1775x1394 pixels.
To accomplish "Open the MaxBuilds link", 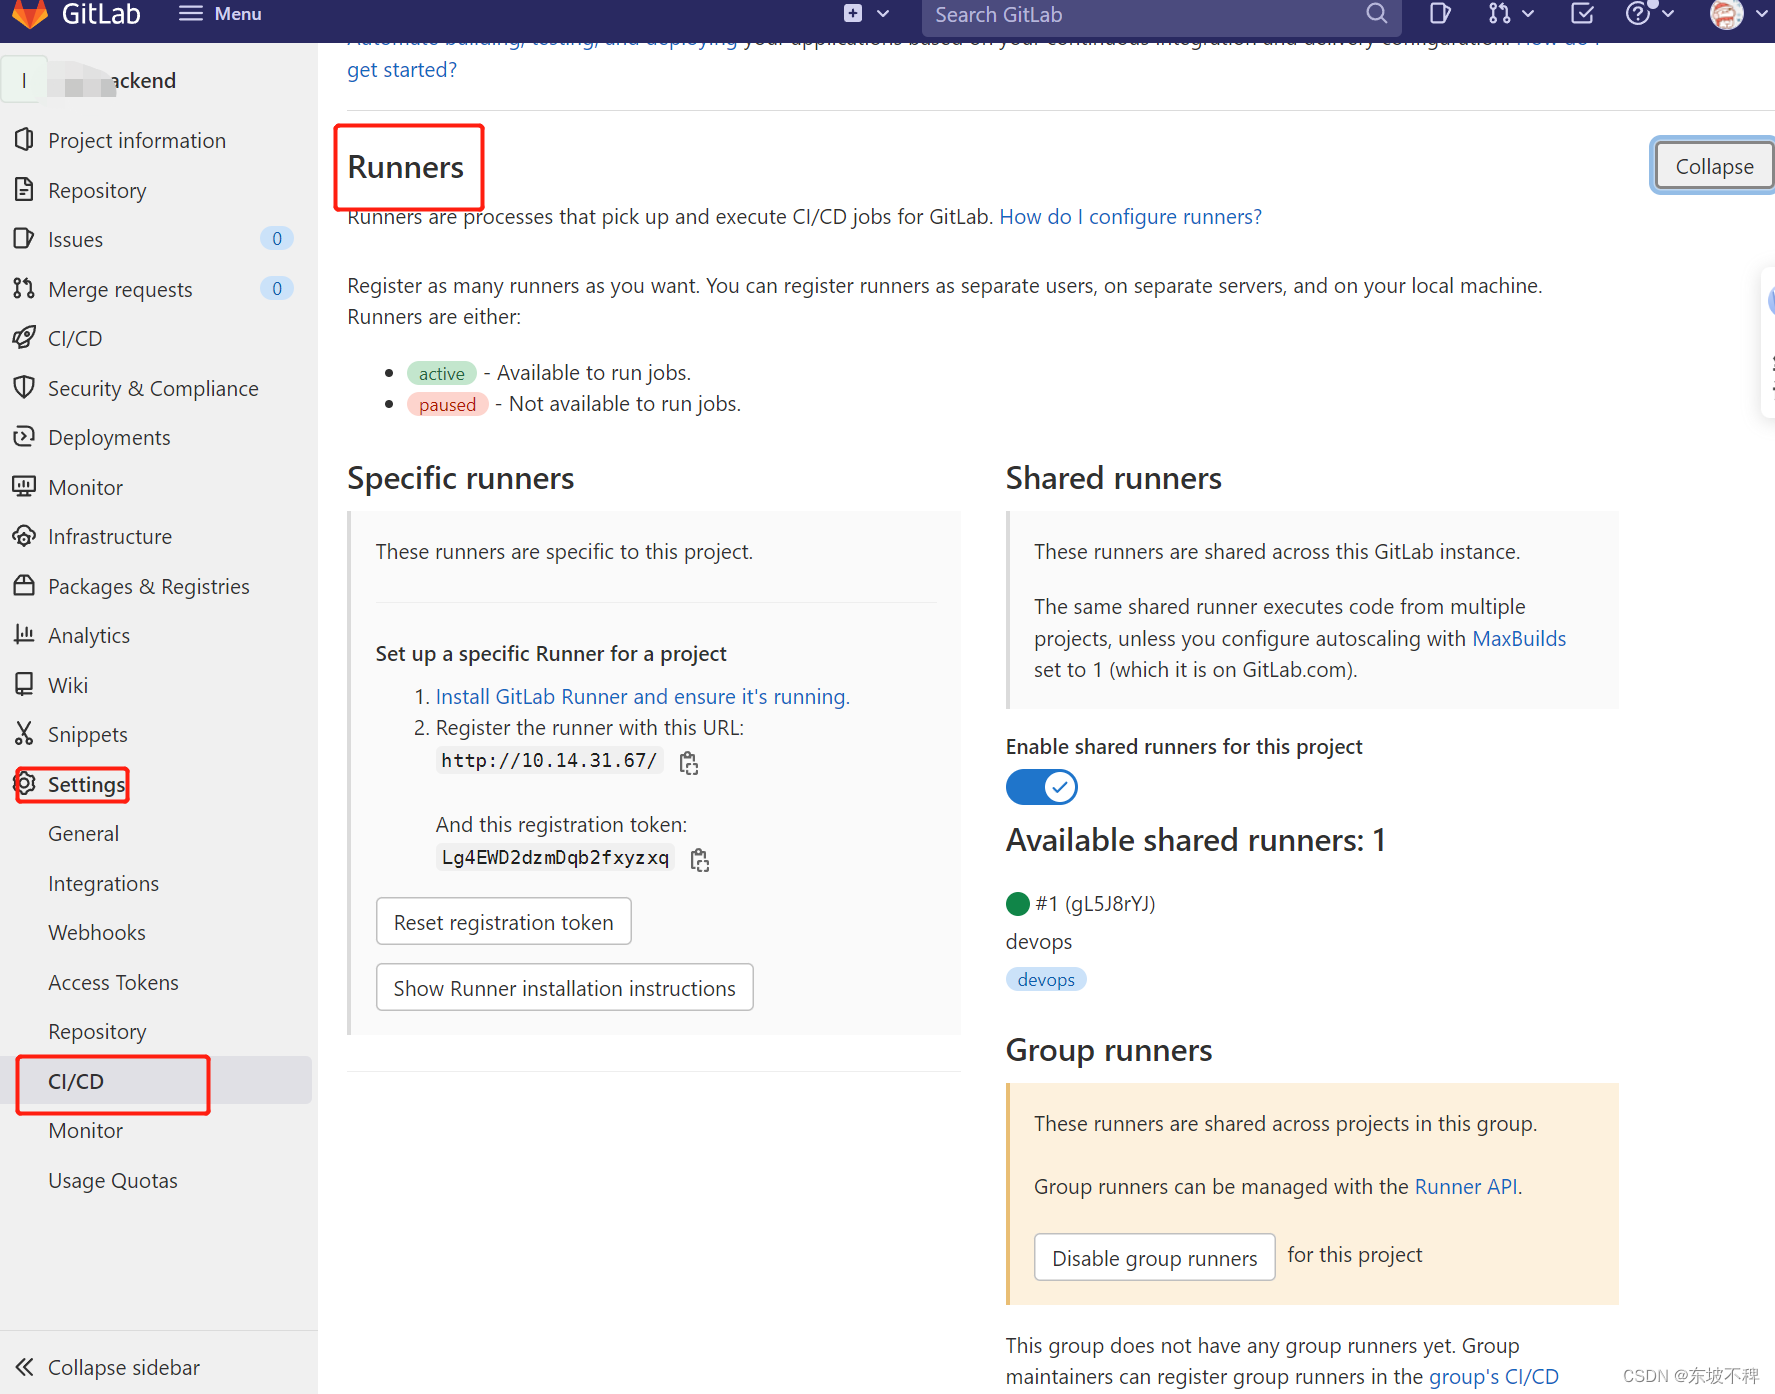I will 1519,639.
